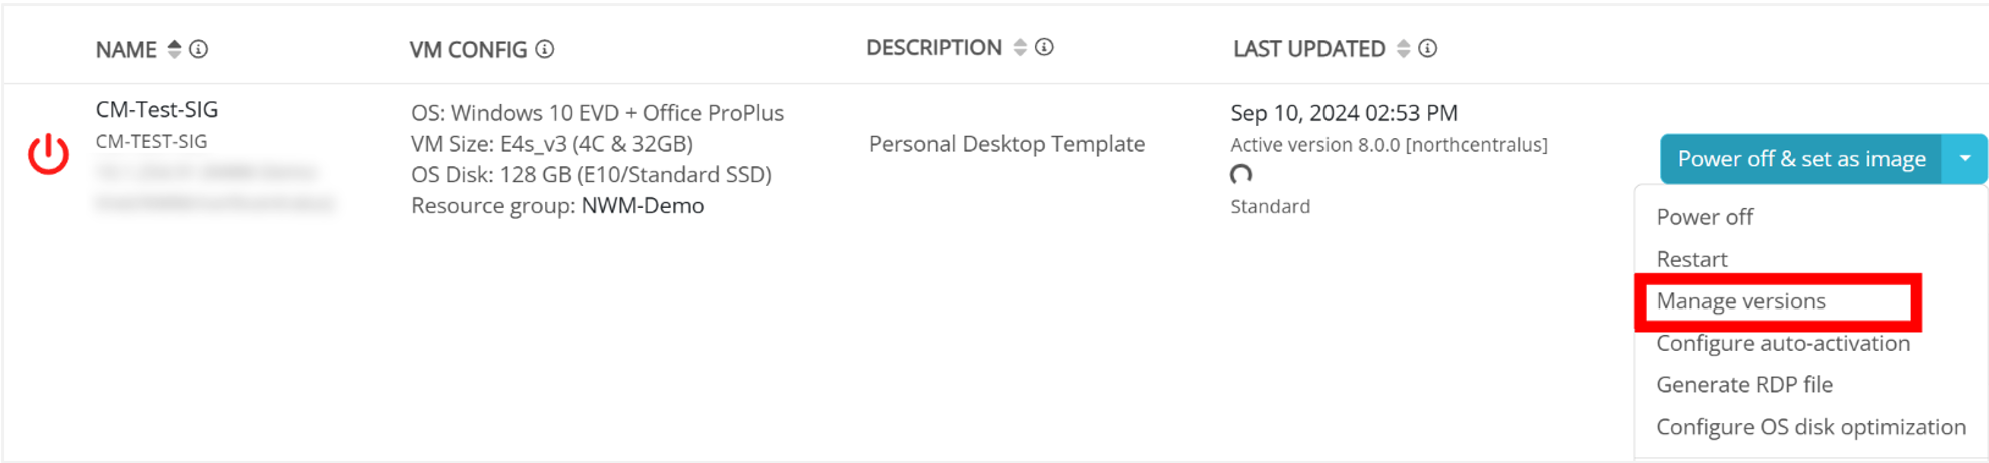The width and height of the screenshot is (1989, 463).
Task: Click Generate RDP file option
Action: pos(1744,385)
